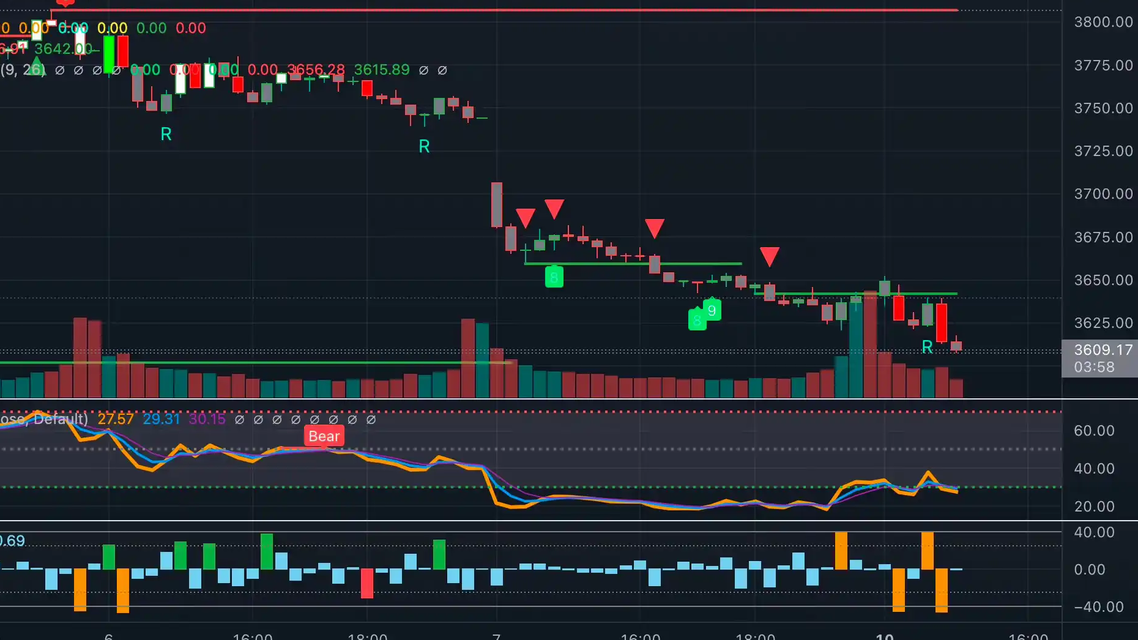The image size is (1138, 640).
Task: Click the red Bear signal label
Action: pos(324,436)
